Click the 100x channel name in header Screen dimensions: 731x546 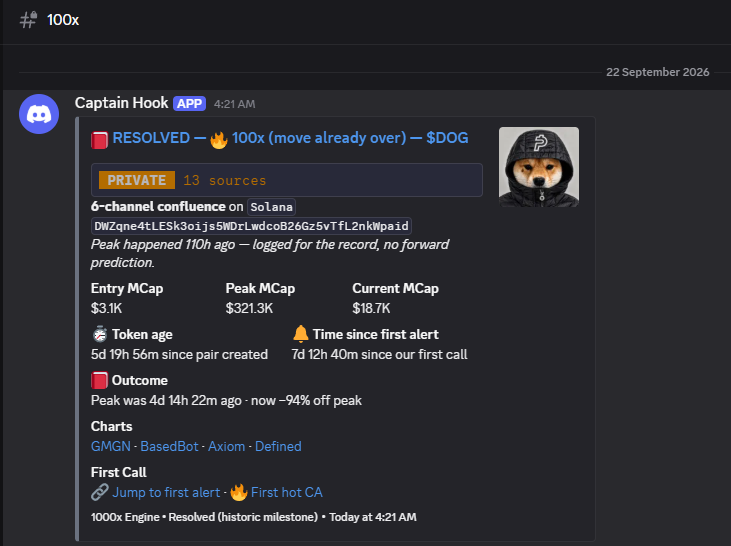tap(63, 20)
